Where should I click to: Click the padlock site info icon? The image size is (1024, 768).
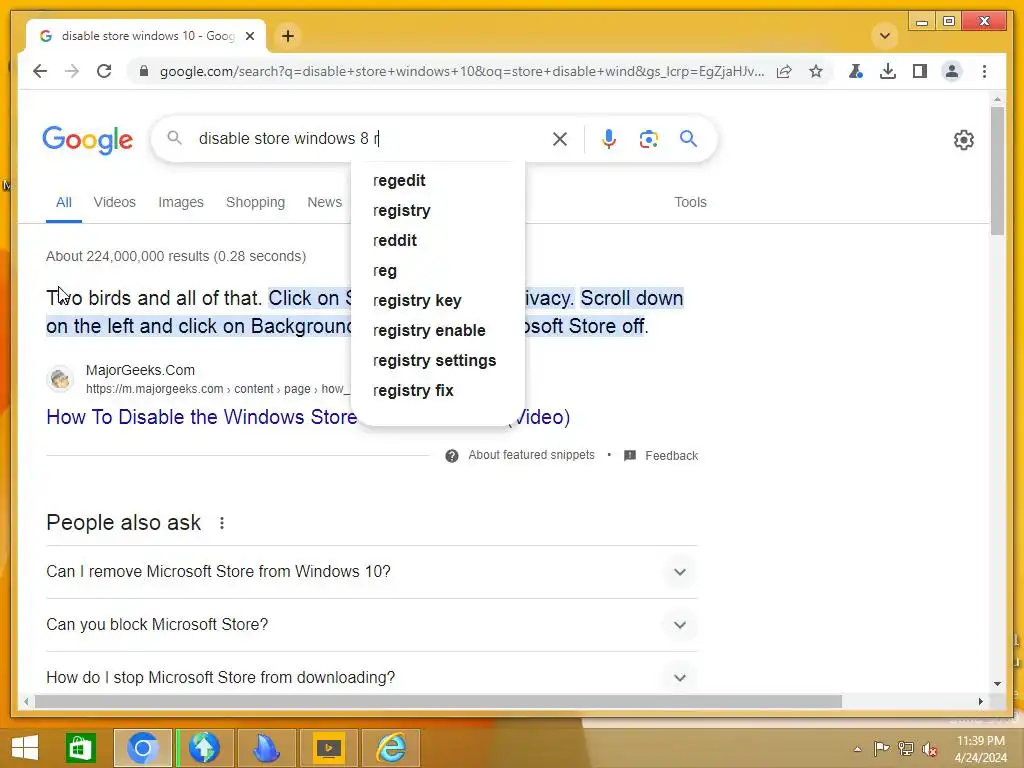pyautogui.click(x=144, y=71)
